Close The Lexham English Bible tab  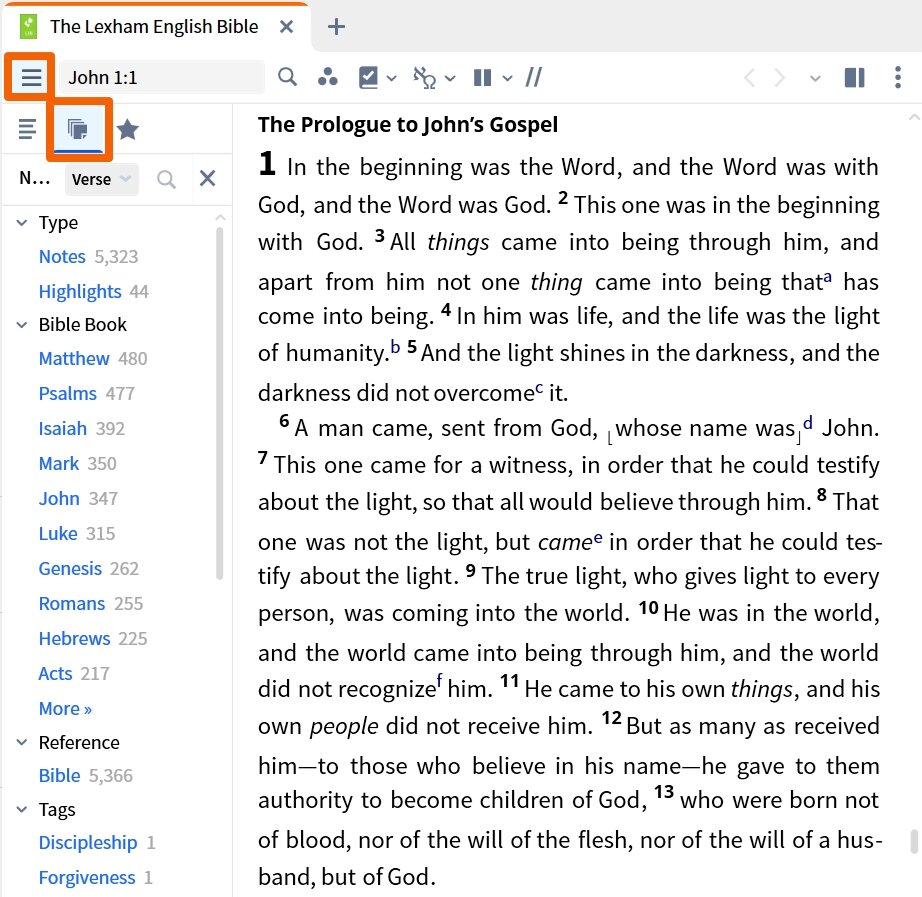286,26
